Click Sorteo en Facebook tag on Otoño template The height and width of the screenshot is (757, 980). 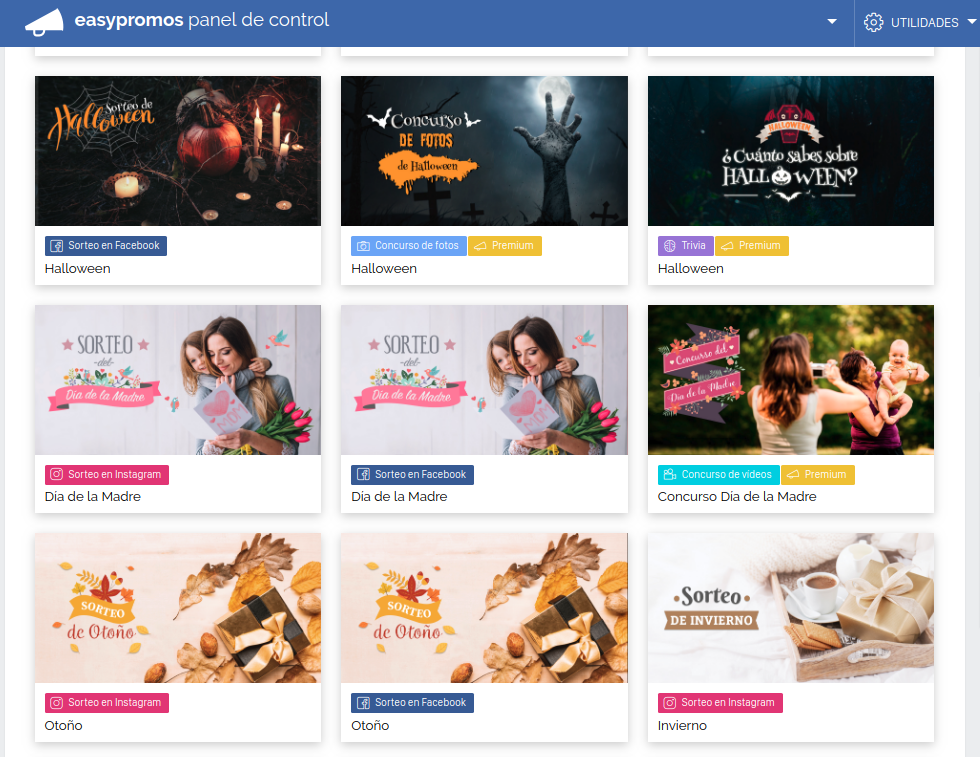click(x=412, y=703)
